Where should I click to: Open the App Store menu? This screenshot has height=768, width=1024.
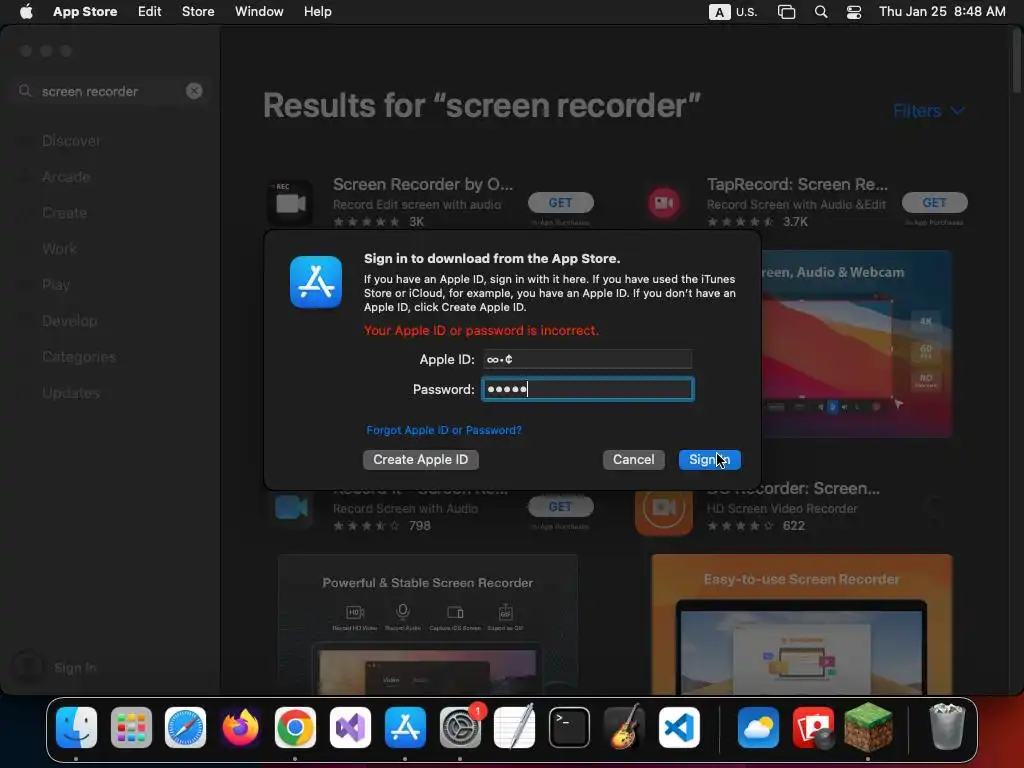tap(85, 12)
